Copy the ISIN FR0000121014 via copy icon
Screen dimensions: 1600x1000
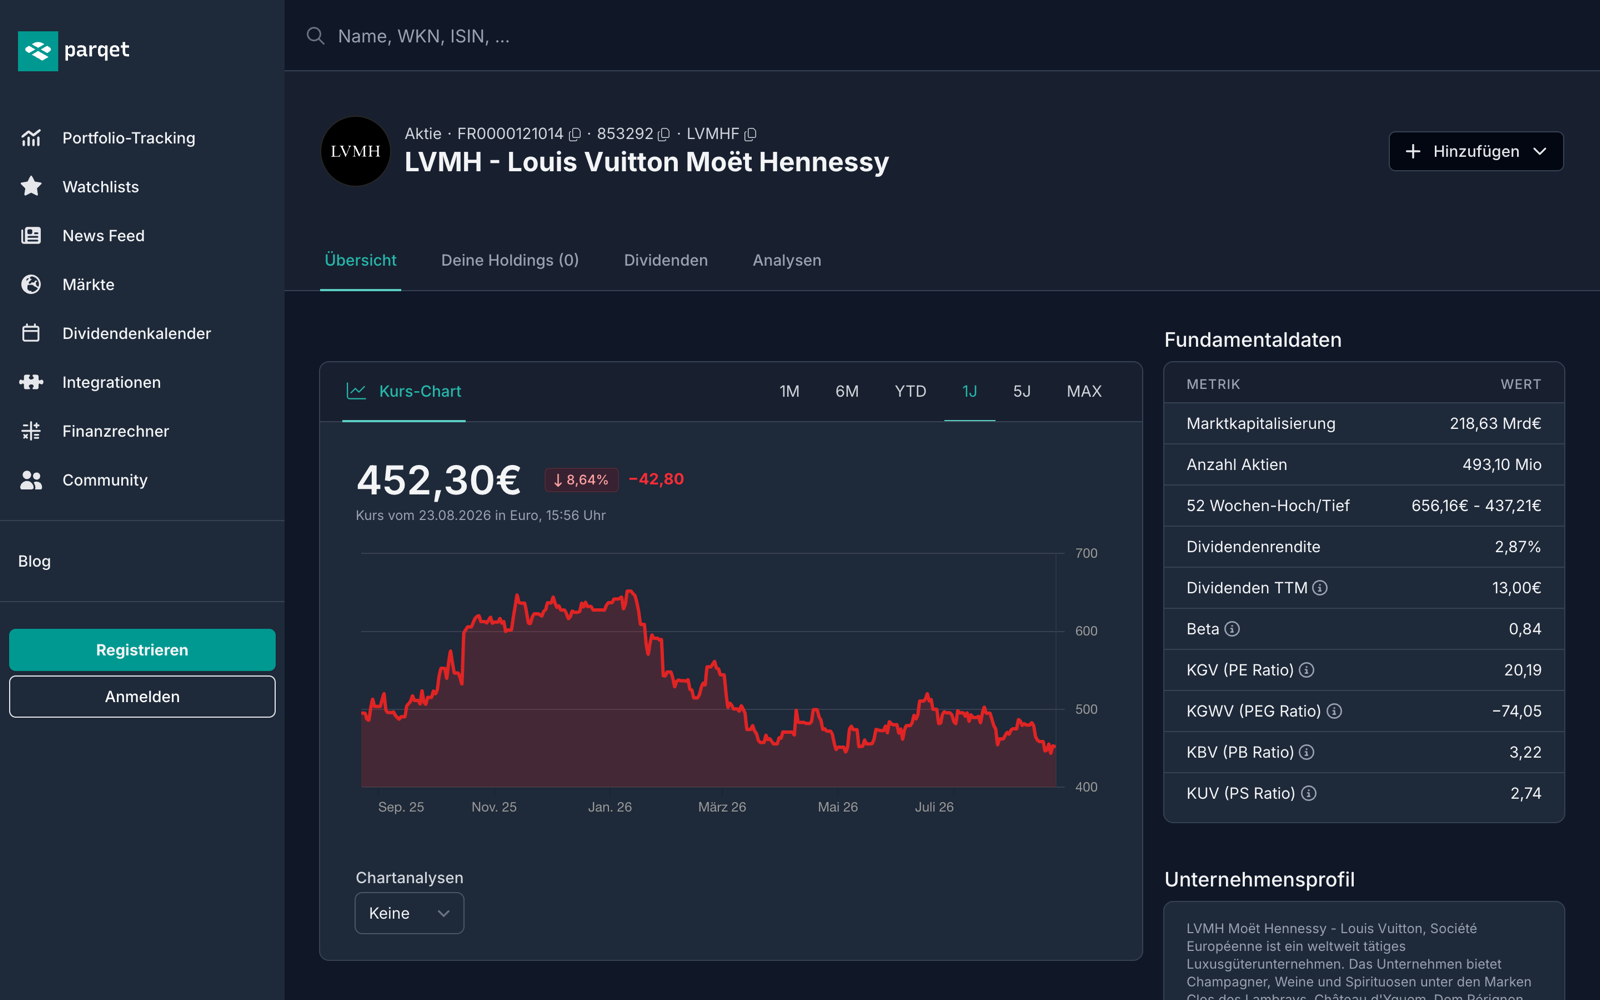coord(575,134)
